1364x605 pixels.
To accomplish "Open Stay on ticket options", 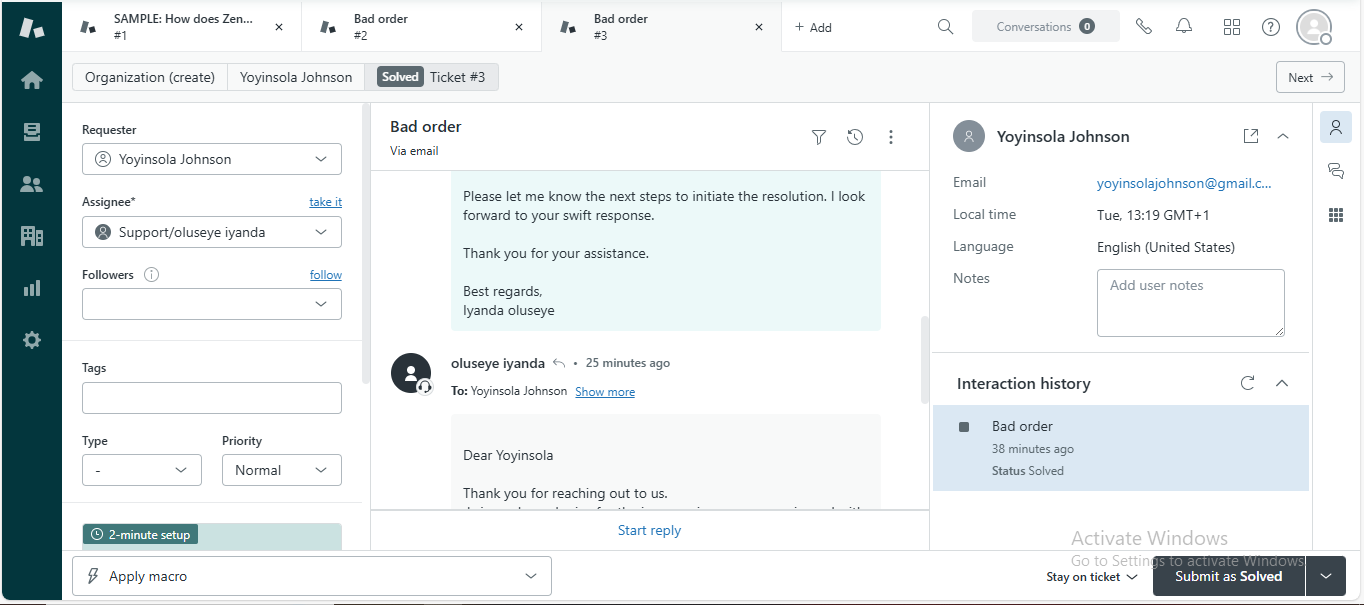I will (1091, 577).
